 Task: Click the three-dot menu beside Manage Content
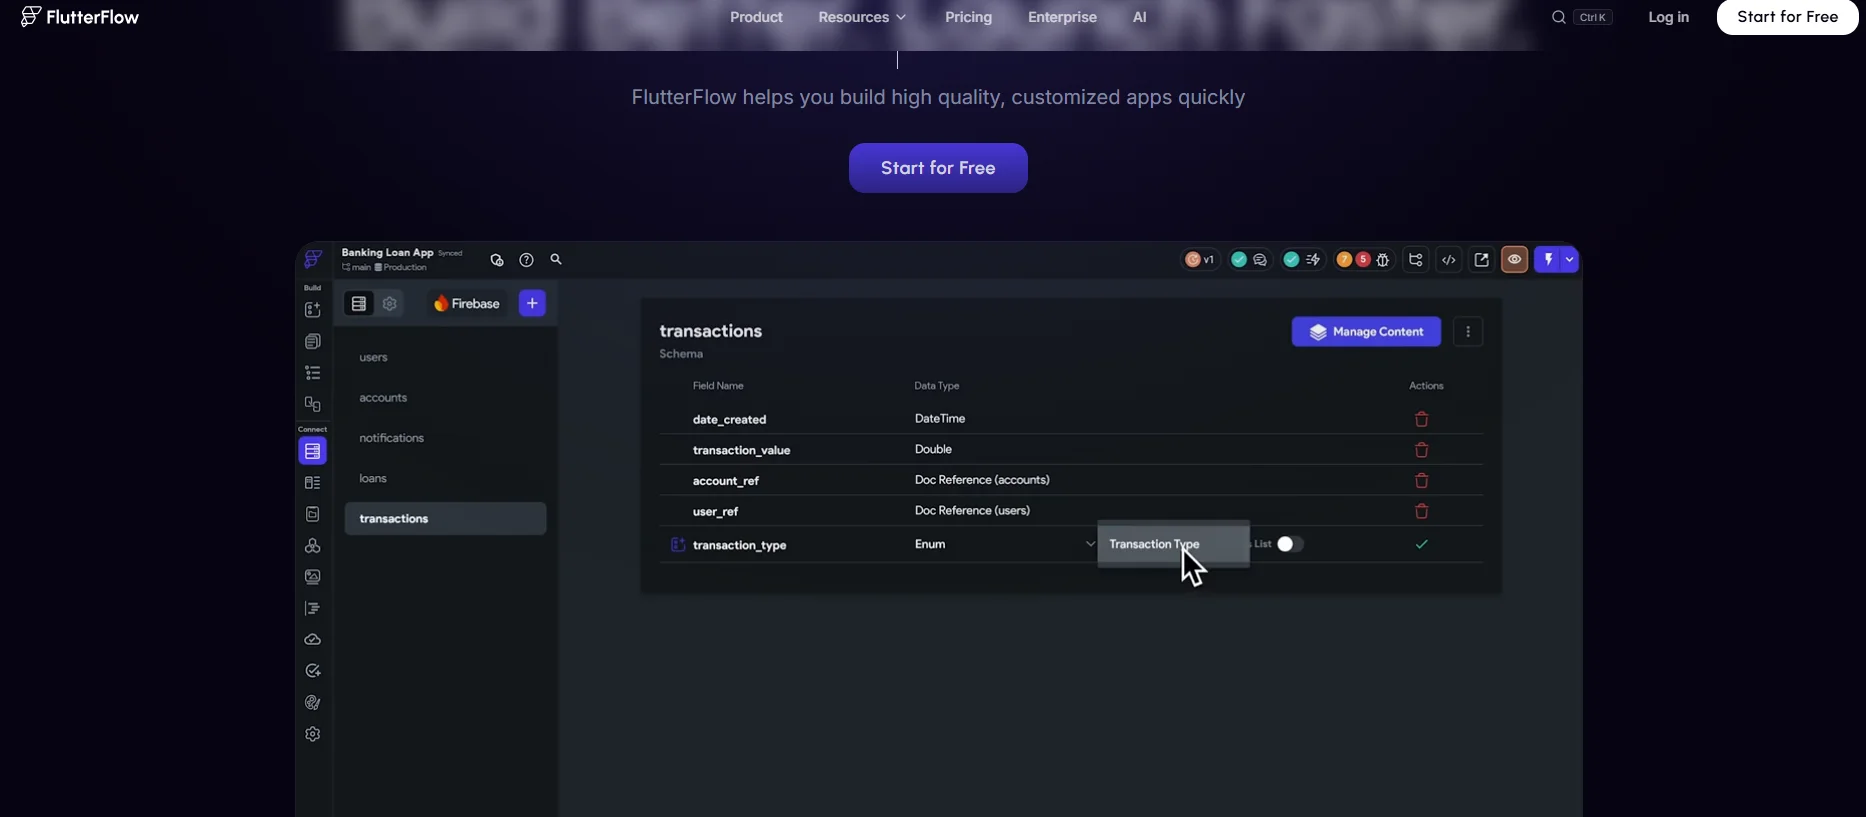(1468, 332)
